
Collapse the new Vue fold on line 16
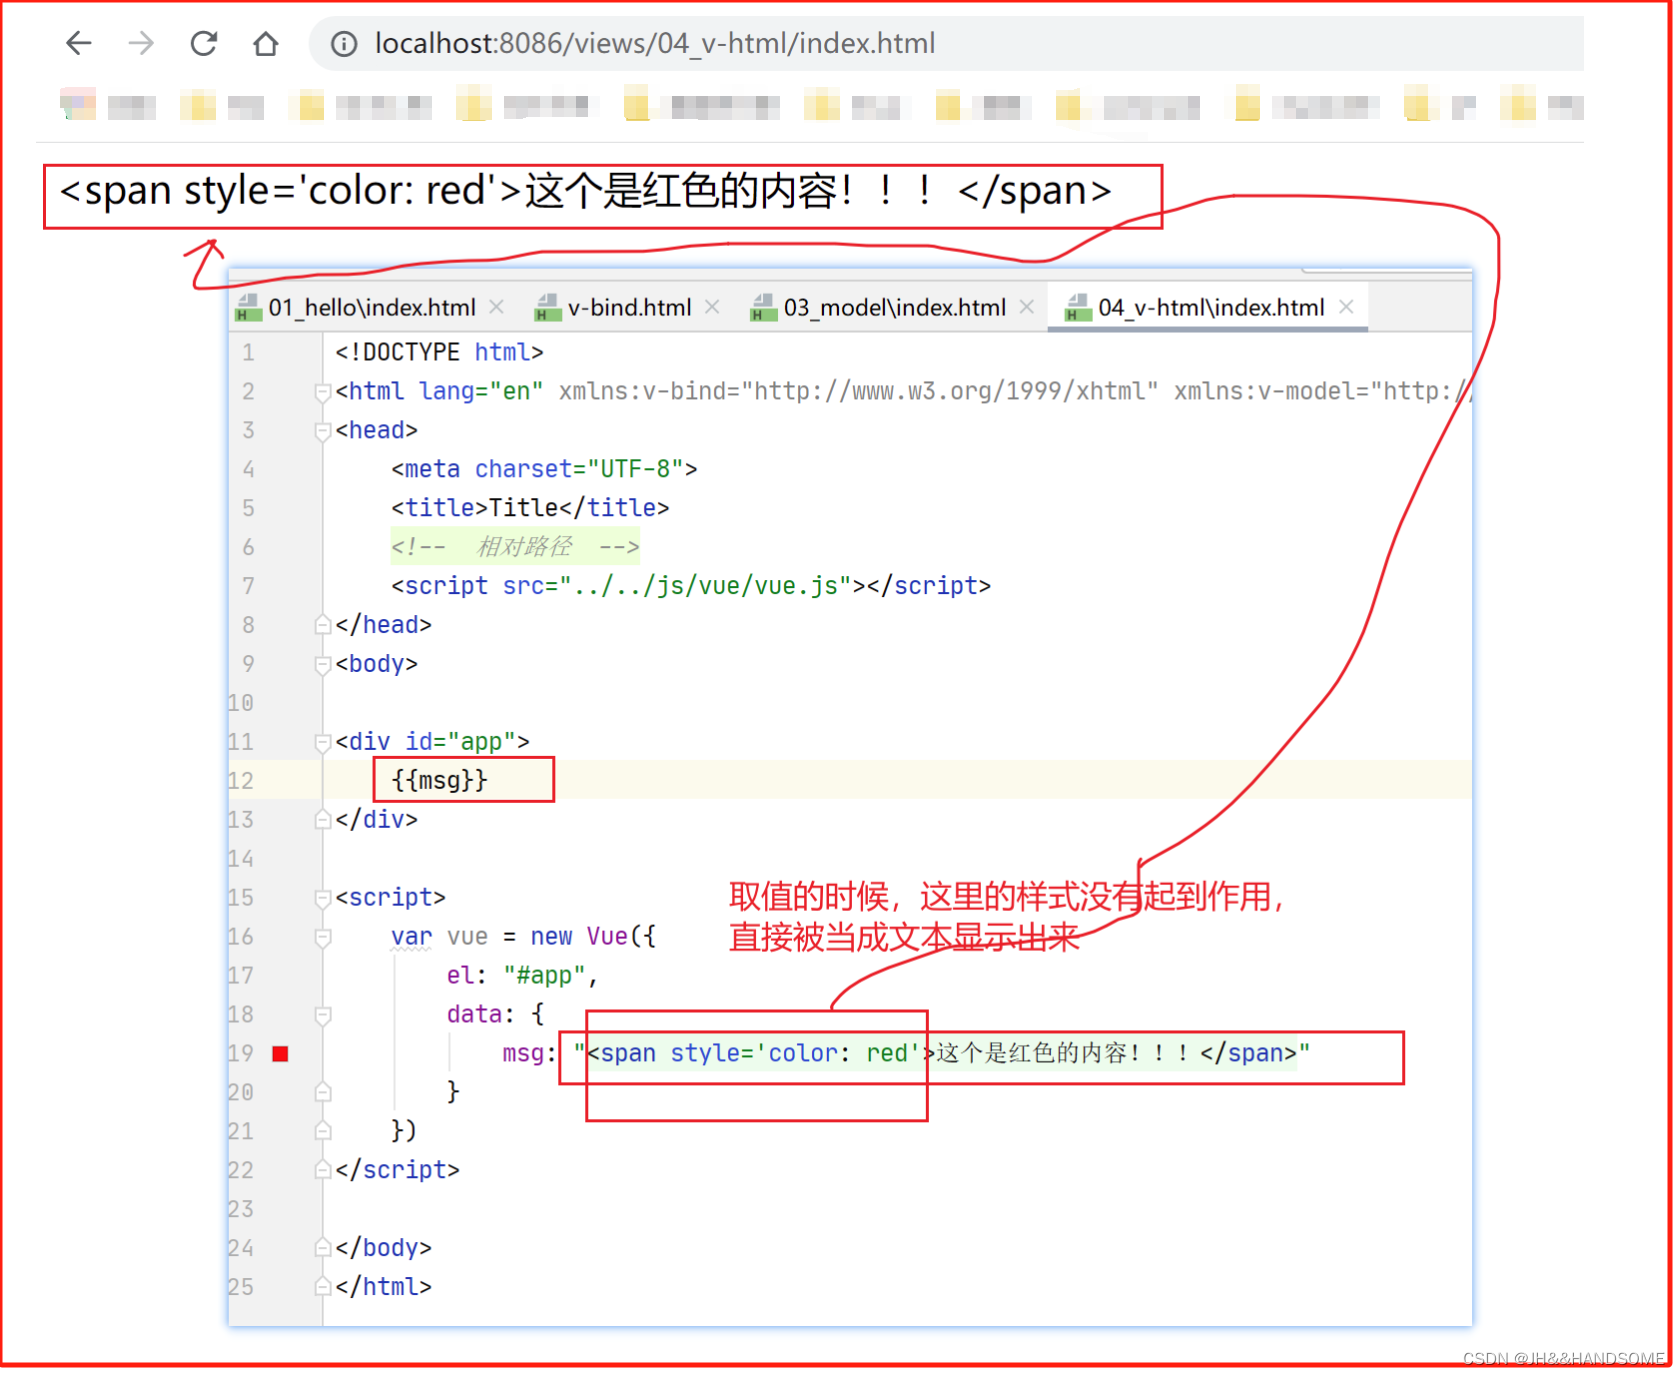[x=322, y=937]
